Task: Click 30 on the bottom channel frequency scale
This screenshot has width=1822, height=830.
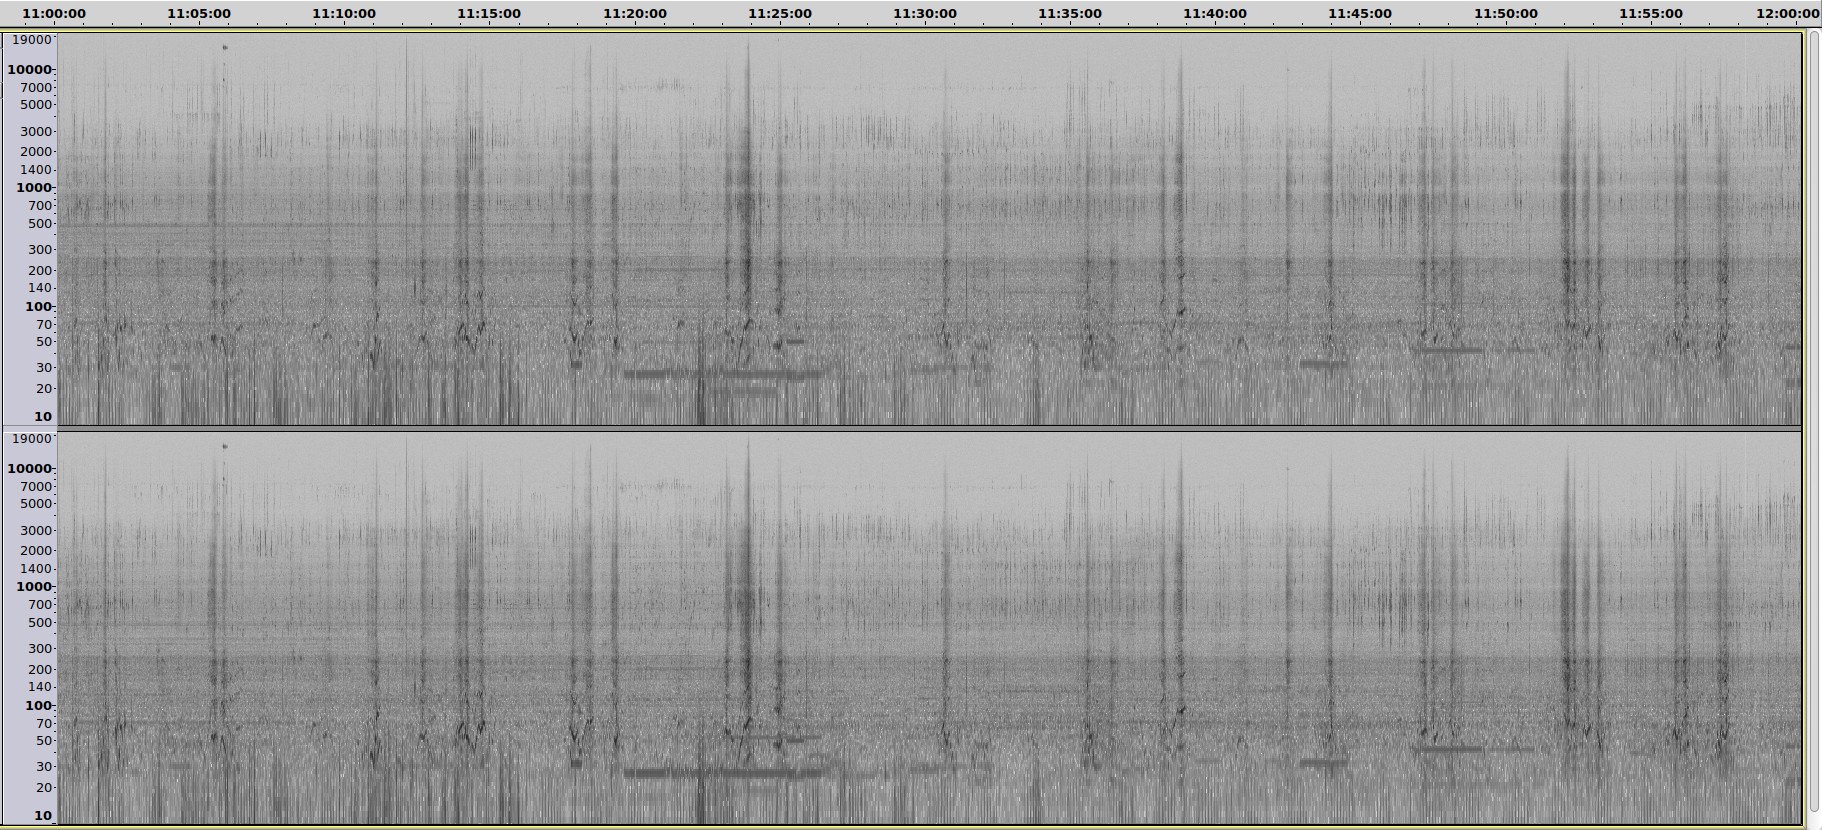Action: pos(43,767)
